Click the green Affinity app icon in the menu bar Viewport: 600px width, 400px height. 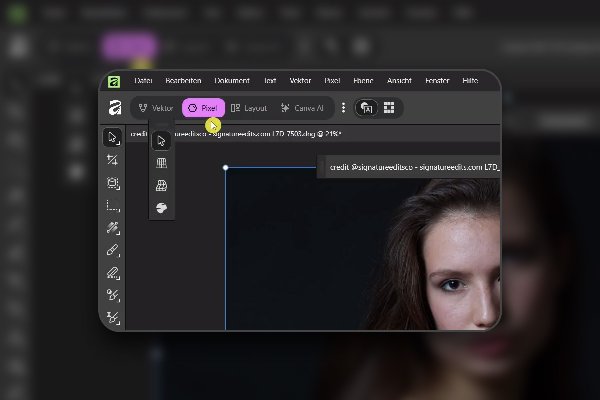[x=114, y=82]
